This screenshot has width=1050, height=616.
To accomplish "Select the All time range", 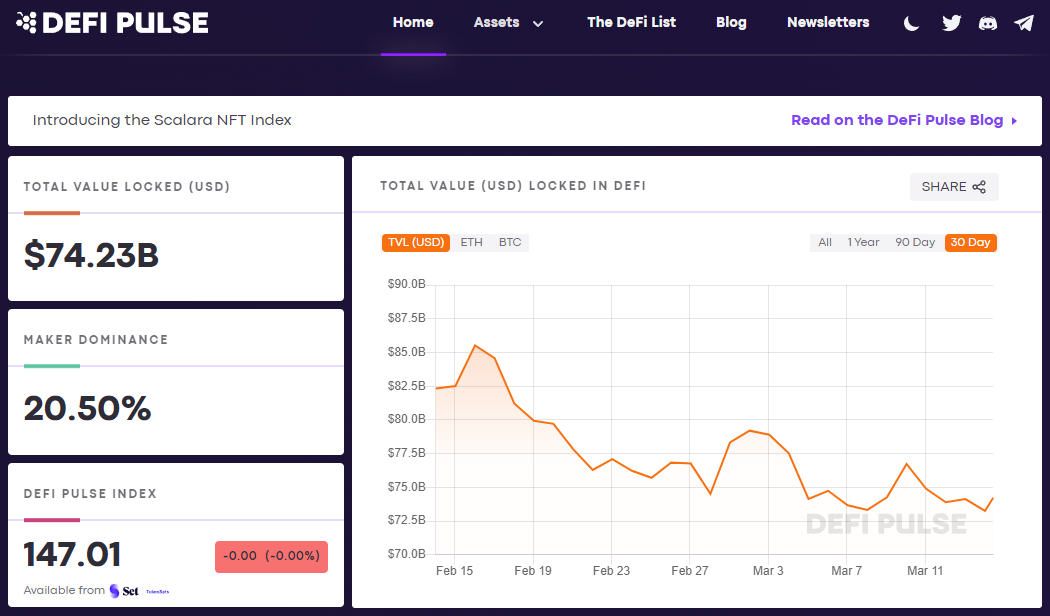I will [x=825, y=242].
